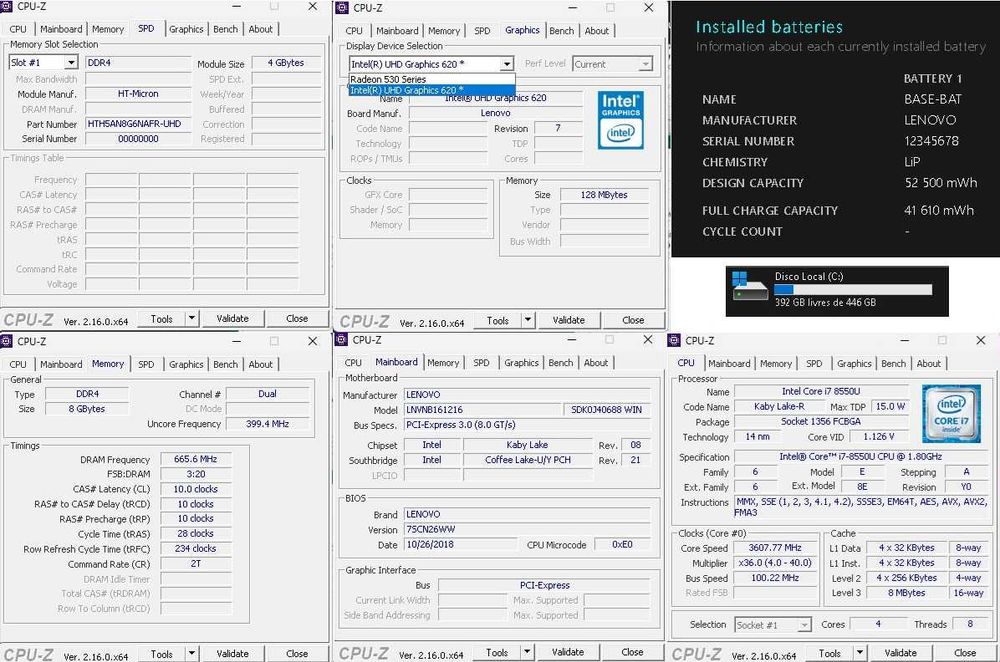Click the DESIGN CAPACITY 52 500 mWh value
This screenshot has height=662, width=1000.
[x=941, y=182]
